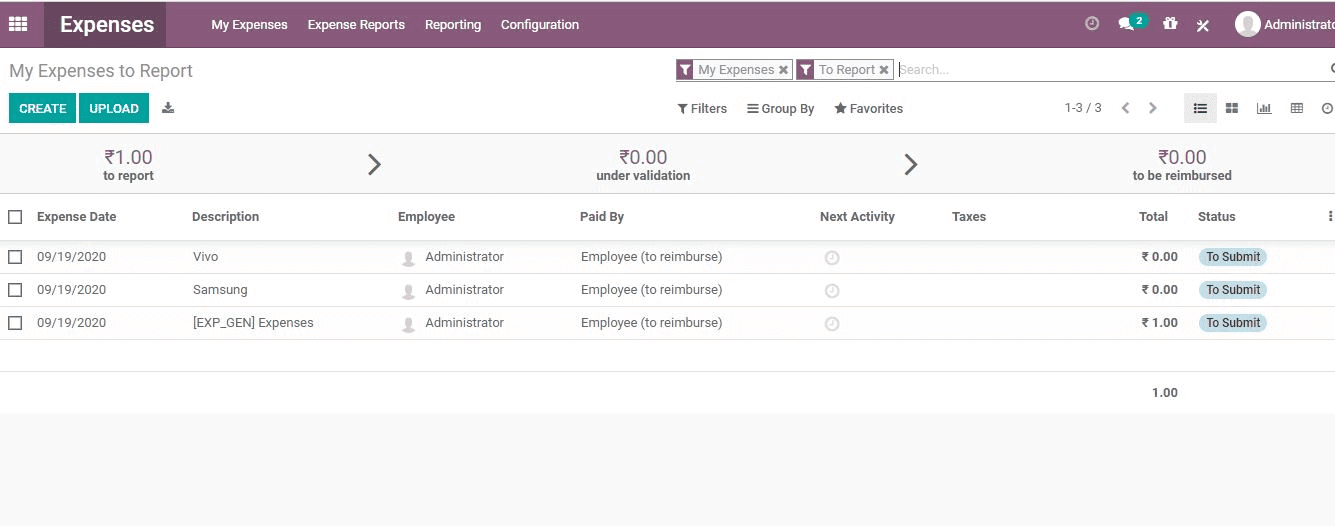Click the [EXP_GEN] Expenses row activity clock
This screenshot has width=1335, height=526.
point(832,324)
